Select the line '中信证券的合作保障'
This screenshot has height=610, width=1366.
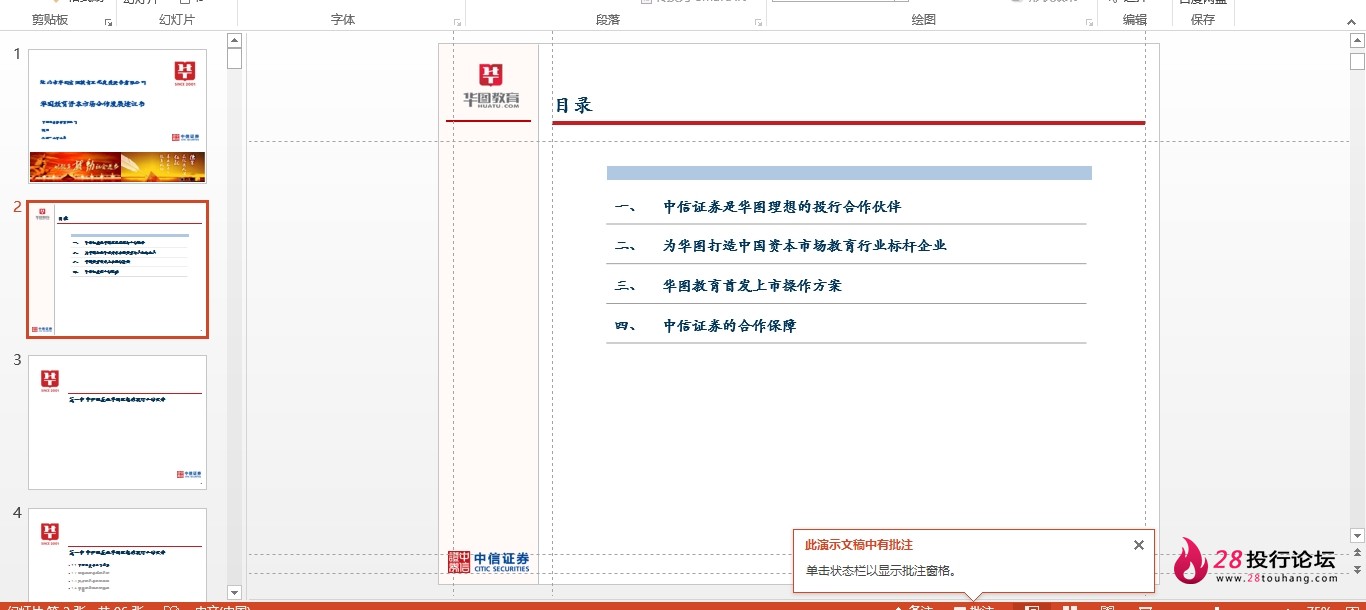pyautogui.click(x=730, y=325)
